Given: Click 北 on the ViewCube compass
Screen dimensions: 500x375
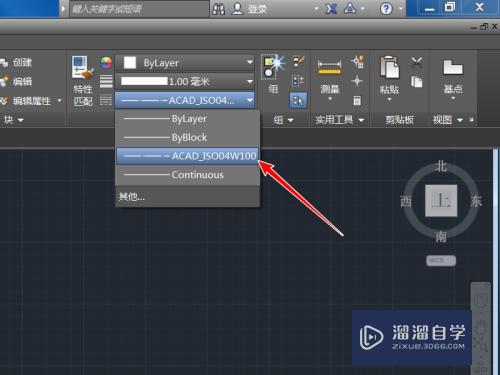Looking at the screenshot, I should [441, 166].
